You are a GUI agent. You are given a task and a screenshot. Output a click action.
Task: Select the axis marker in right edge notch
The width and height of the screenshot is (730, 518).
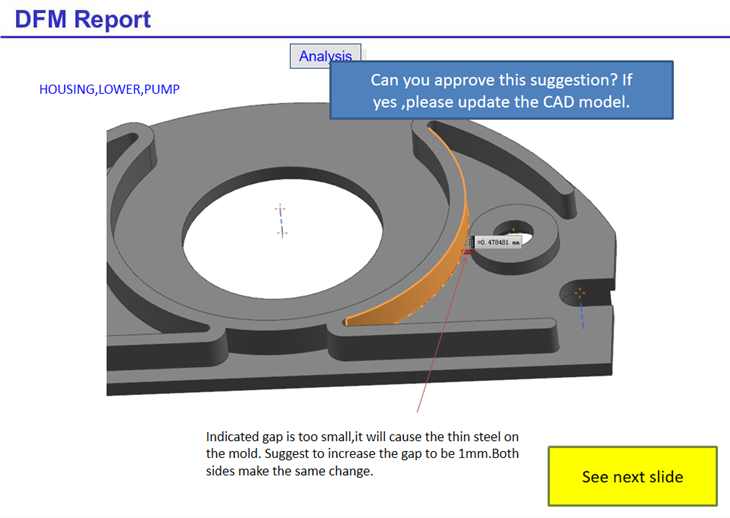tap(581, 295)
